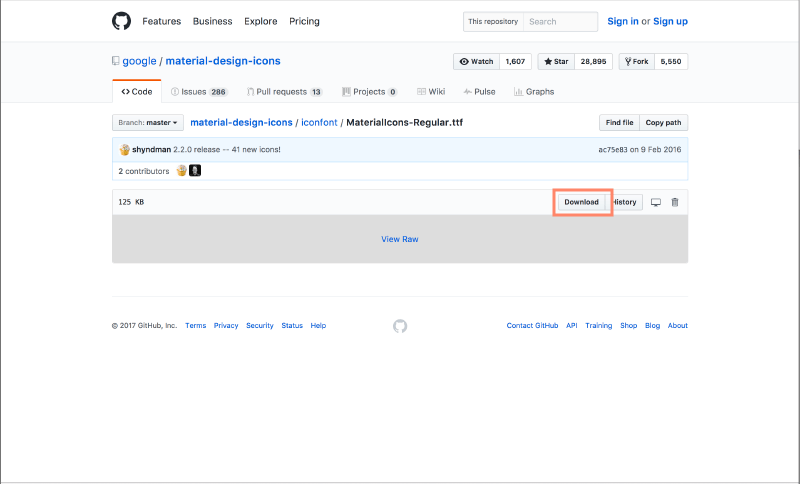This screenshot has height=484, width=800.
Task: Click the GitHub Octocat logo in header
Action: click(121, 21)
